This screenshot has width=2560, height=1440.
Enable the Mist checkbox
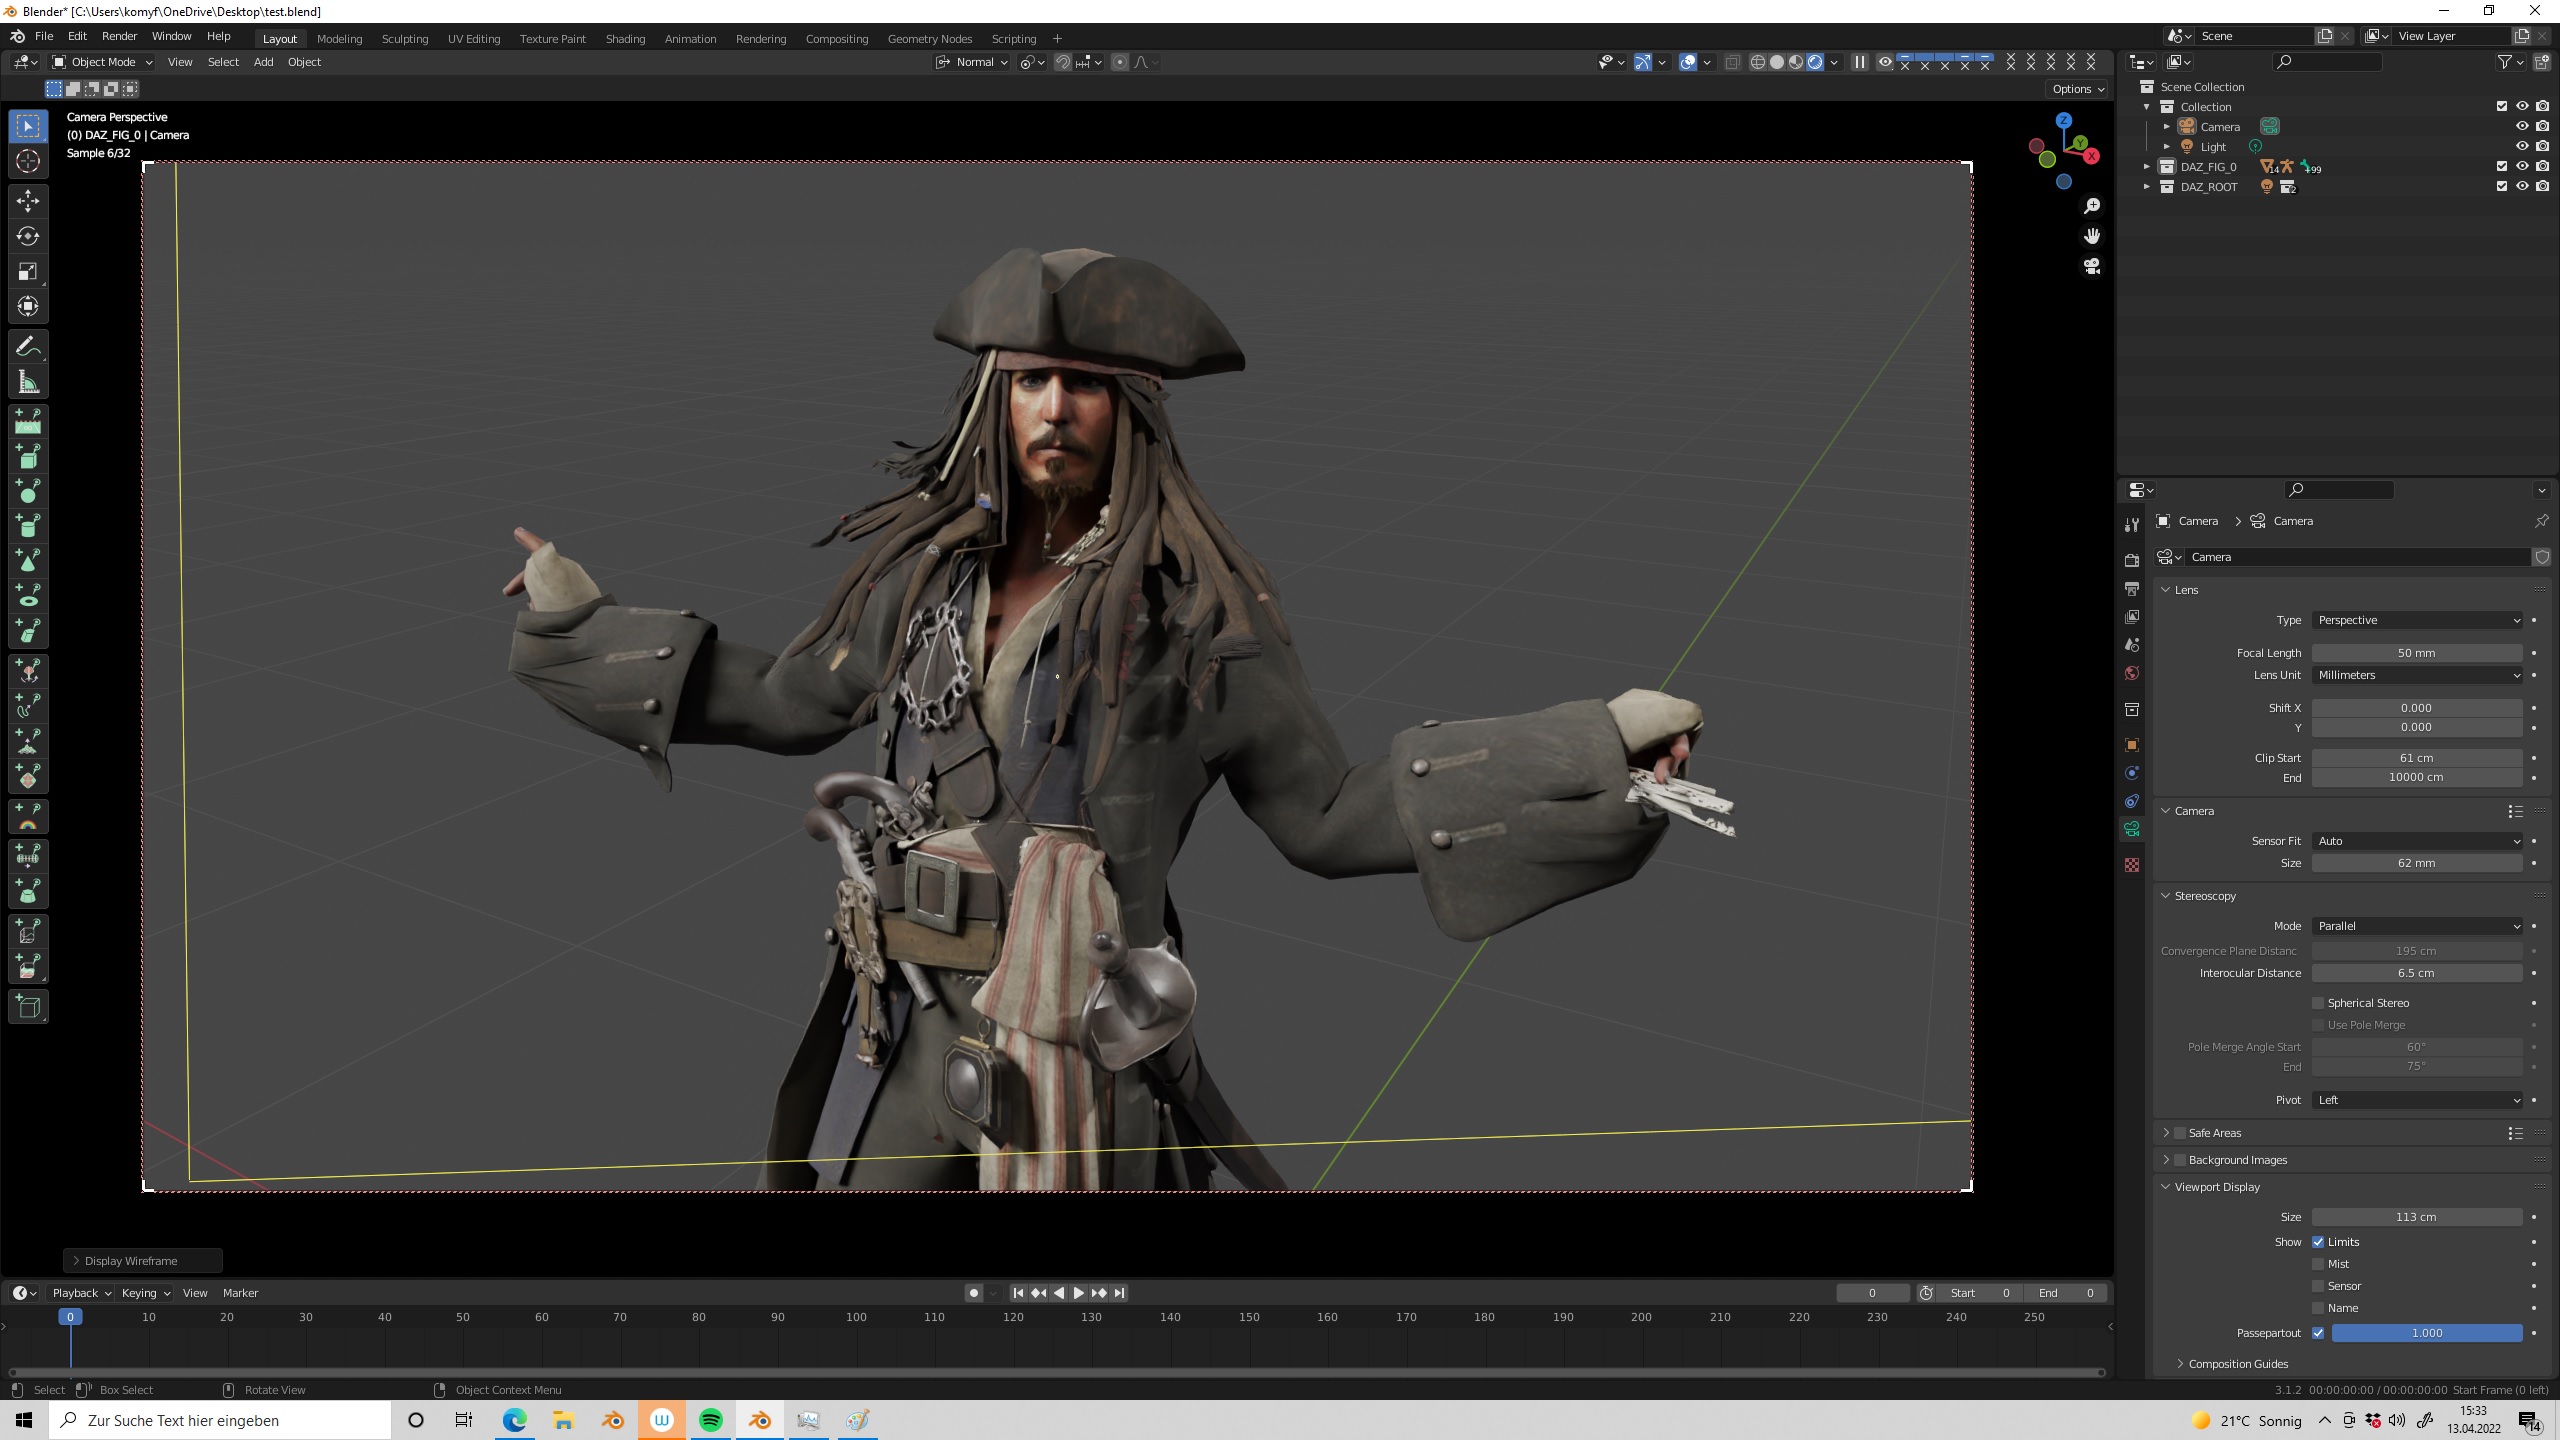(x=2318, y=1264)
